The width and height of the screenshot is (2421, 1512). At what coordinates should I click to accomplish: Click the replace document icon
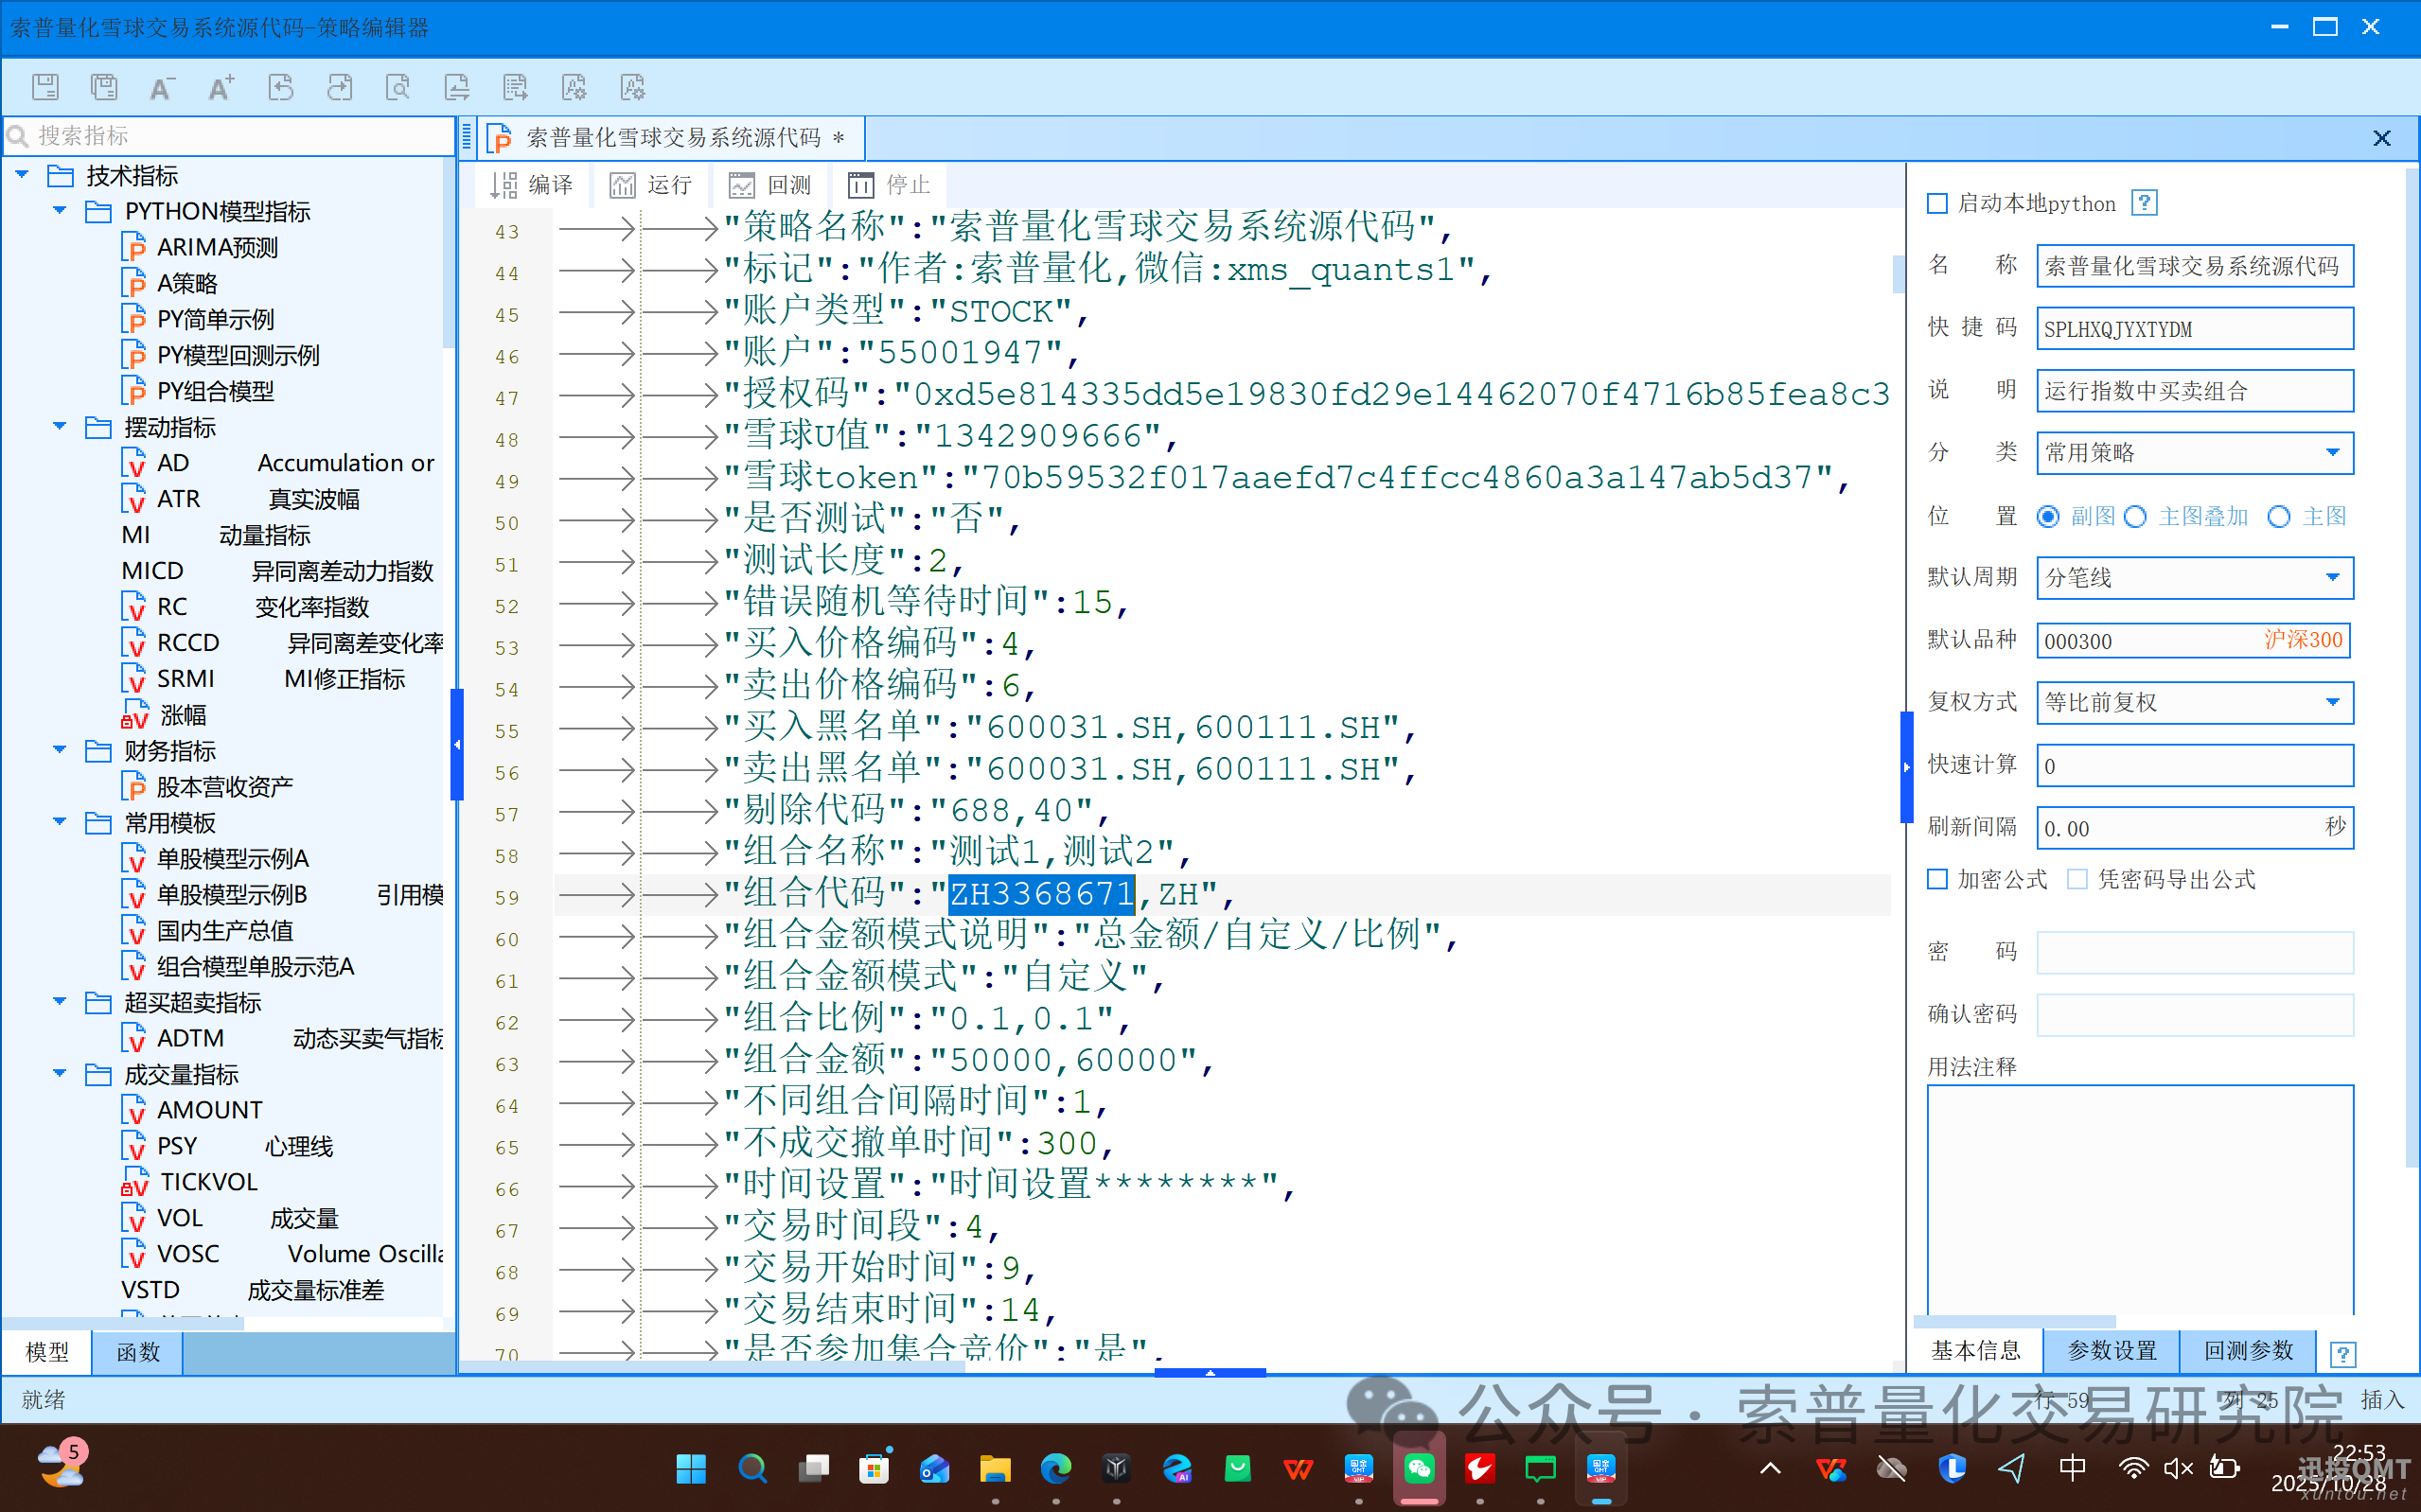pyautogui.click(x=457, y=87)
